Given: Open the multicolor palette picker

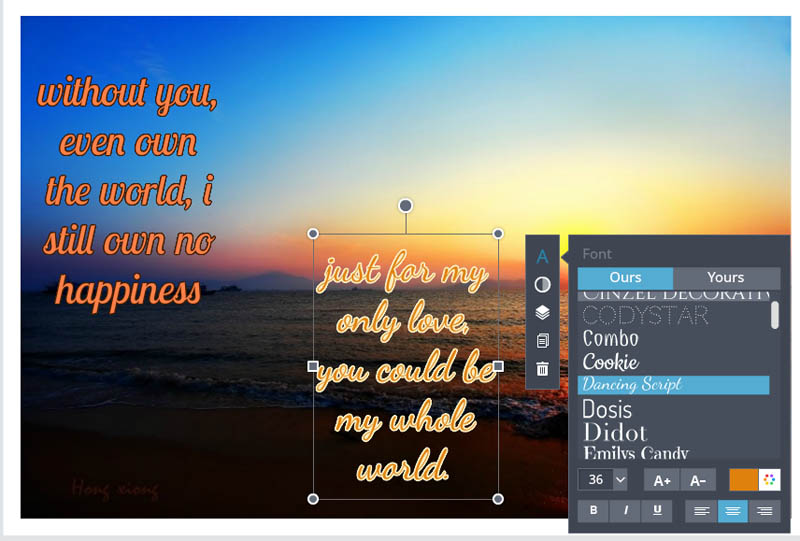Looking at the screenshot, I should (769, 480).
